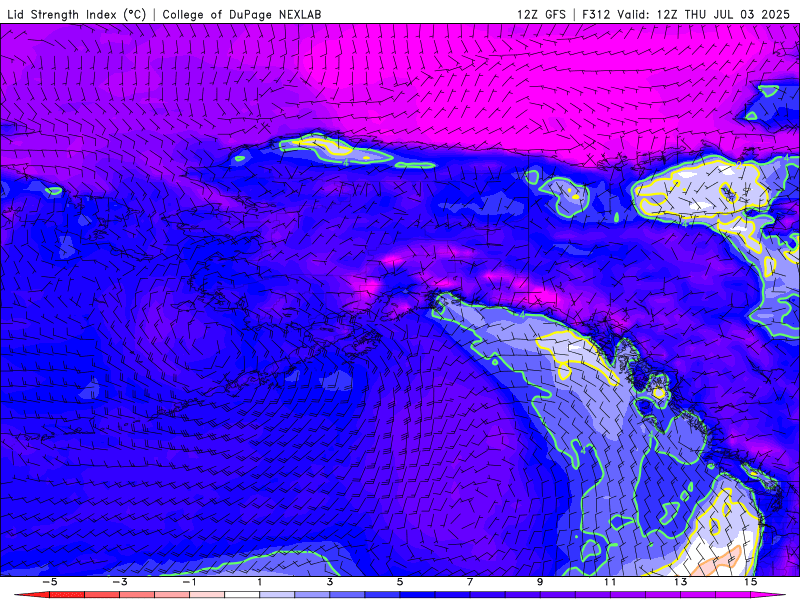Click the 'College of DuPage NEXLAB' label
The image size is (800, 600).
coord(242,14)
